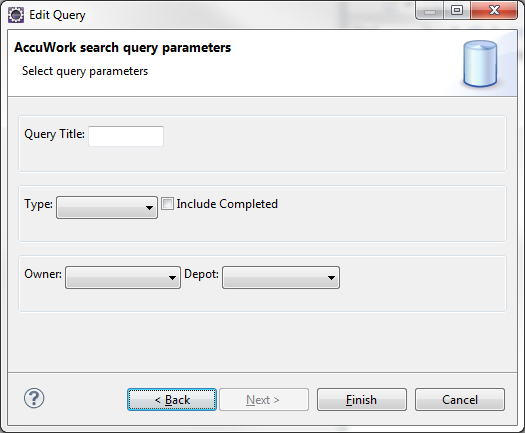Image resolution: width=525 pixels, height=433 pixels.
Task: Cancel the Edit Query dialog
Action: [460, 400]
